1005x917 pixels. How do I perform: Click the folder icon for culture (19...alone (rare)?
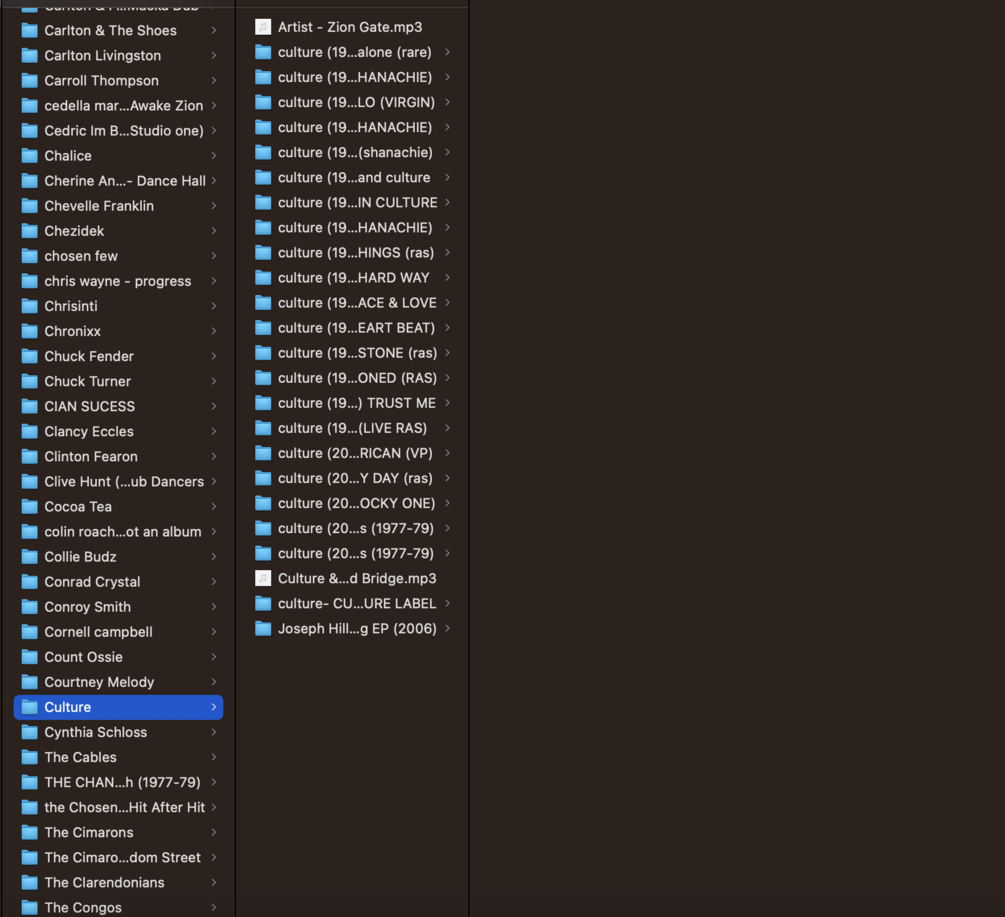263,53
